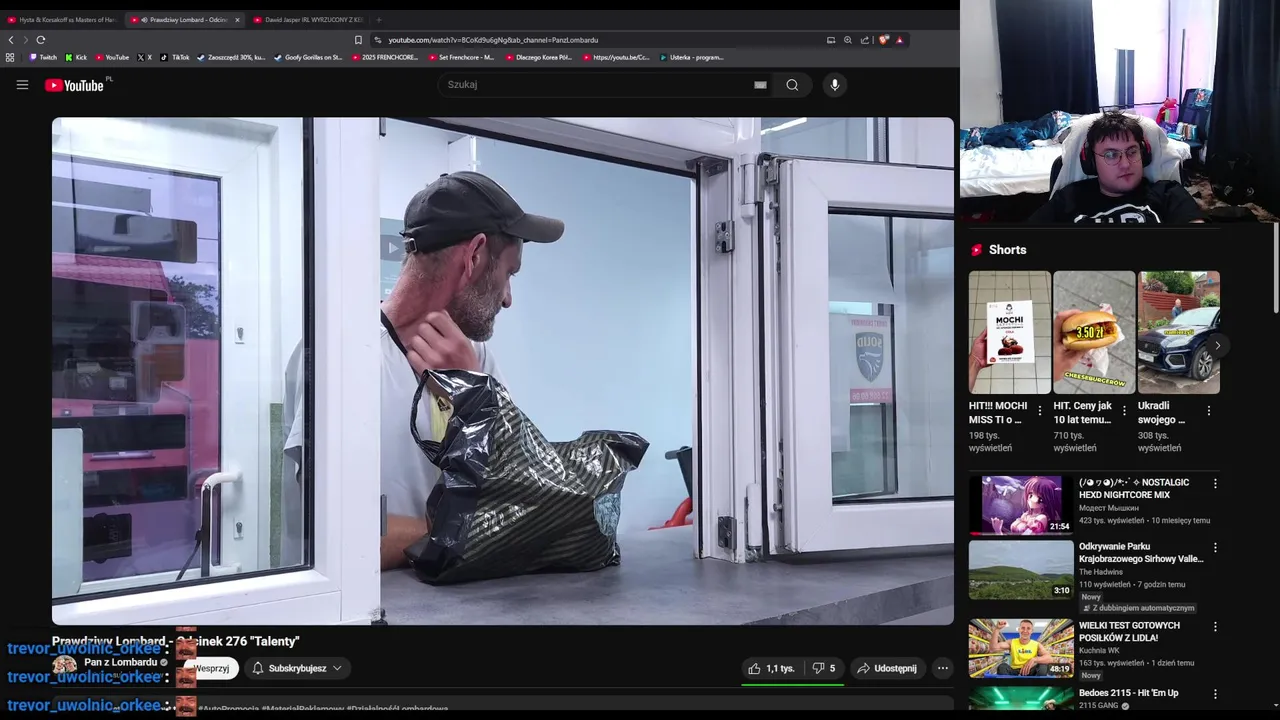Screen dimensions: 1280x720
Task: Open the on-screen keyboard icon in search box
Action: (x=760, y=85)
